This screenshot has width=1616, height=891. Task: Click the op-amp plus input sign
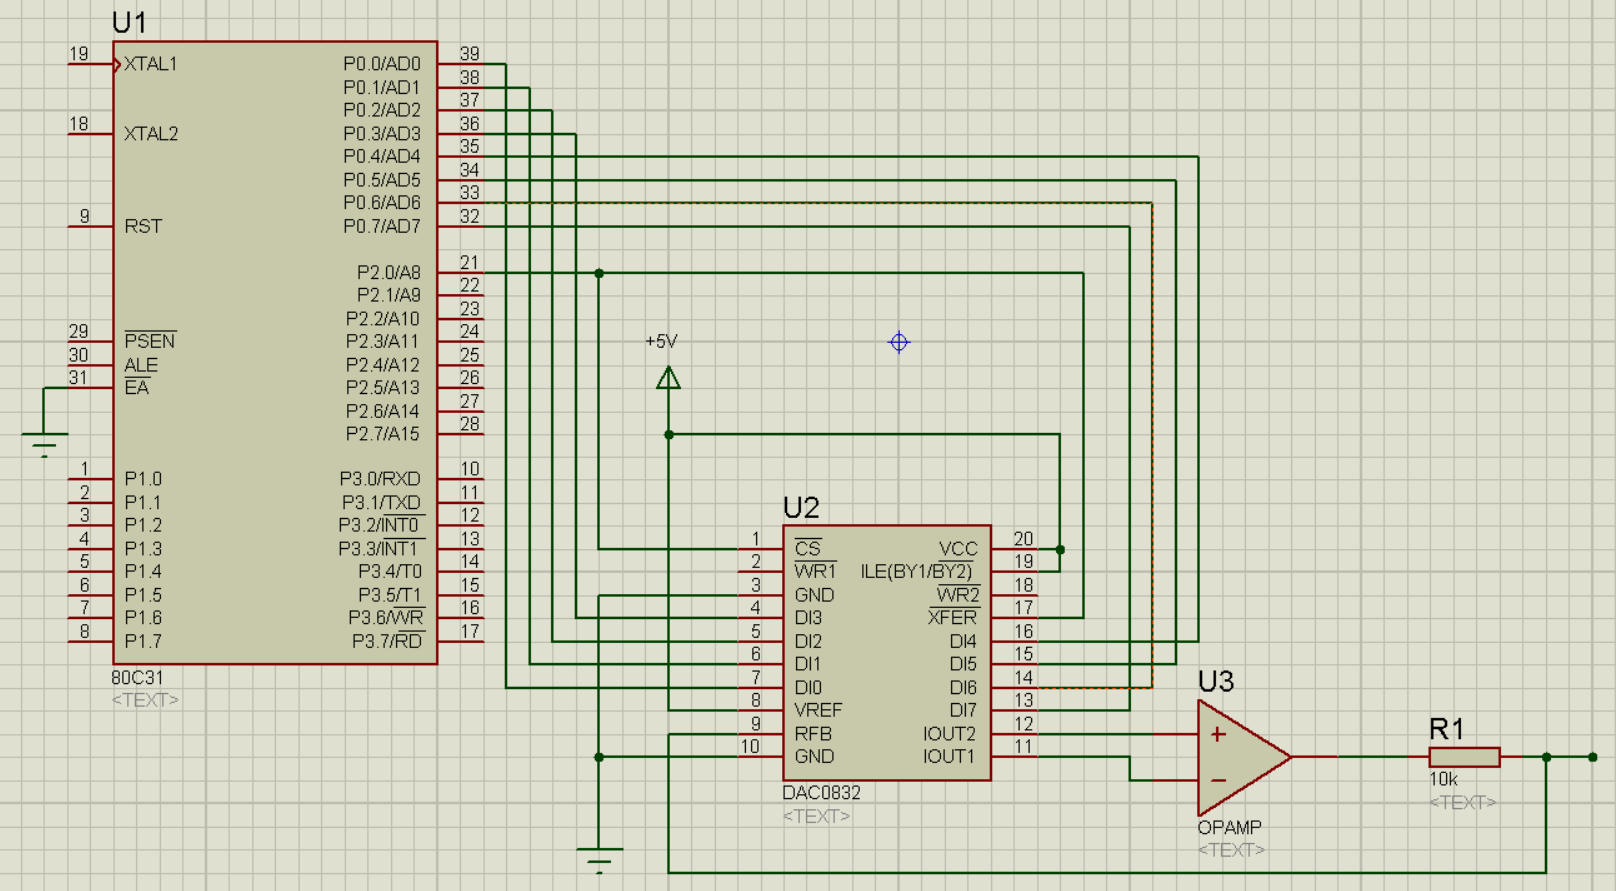click(1218, 734)
